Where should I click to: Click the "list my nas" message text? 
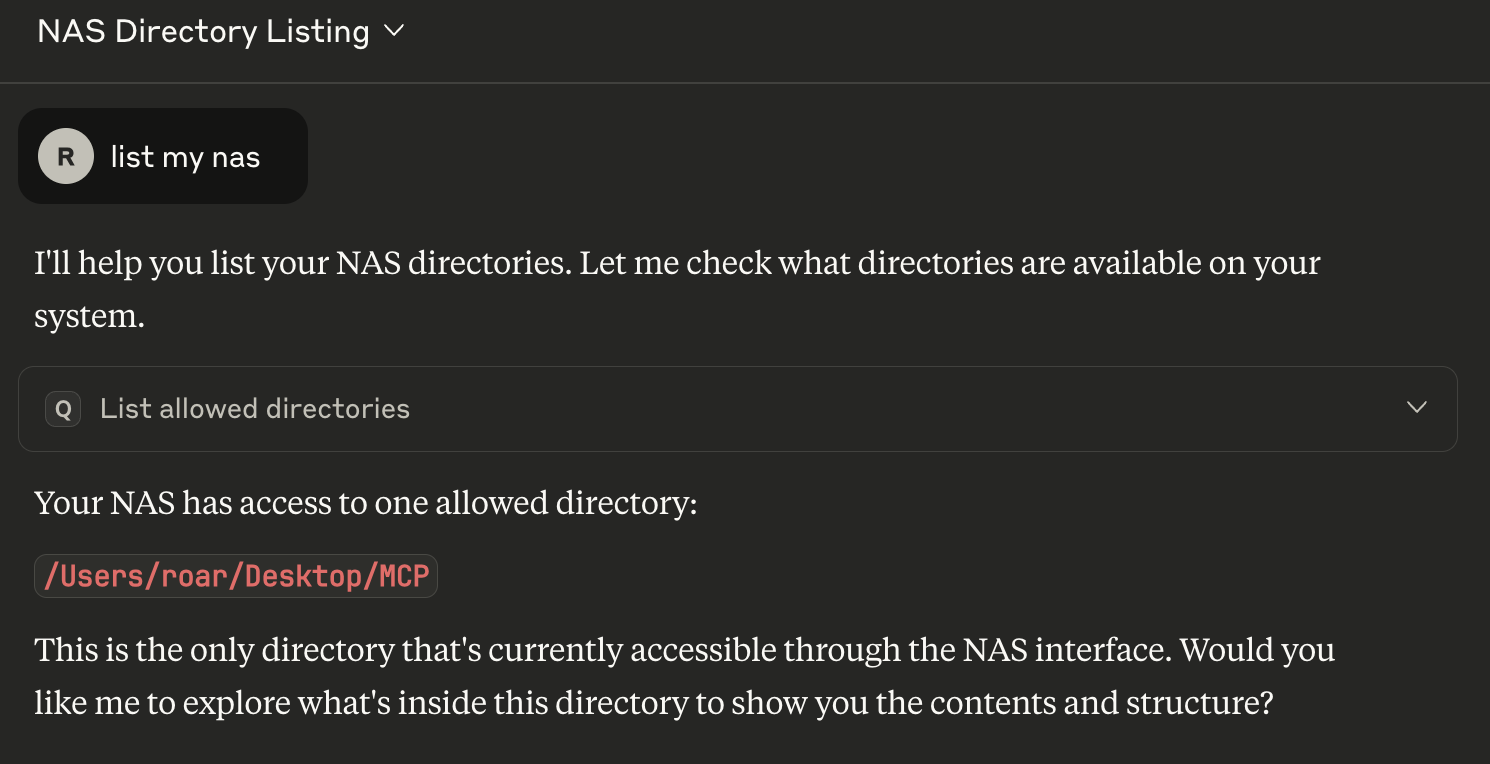(x=185, y=157)
